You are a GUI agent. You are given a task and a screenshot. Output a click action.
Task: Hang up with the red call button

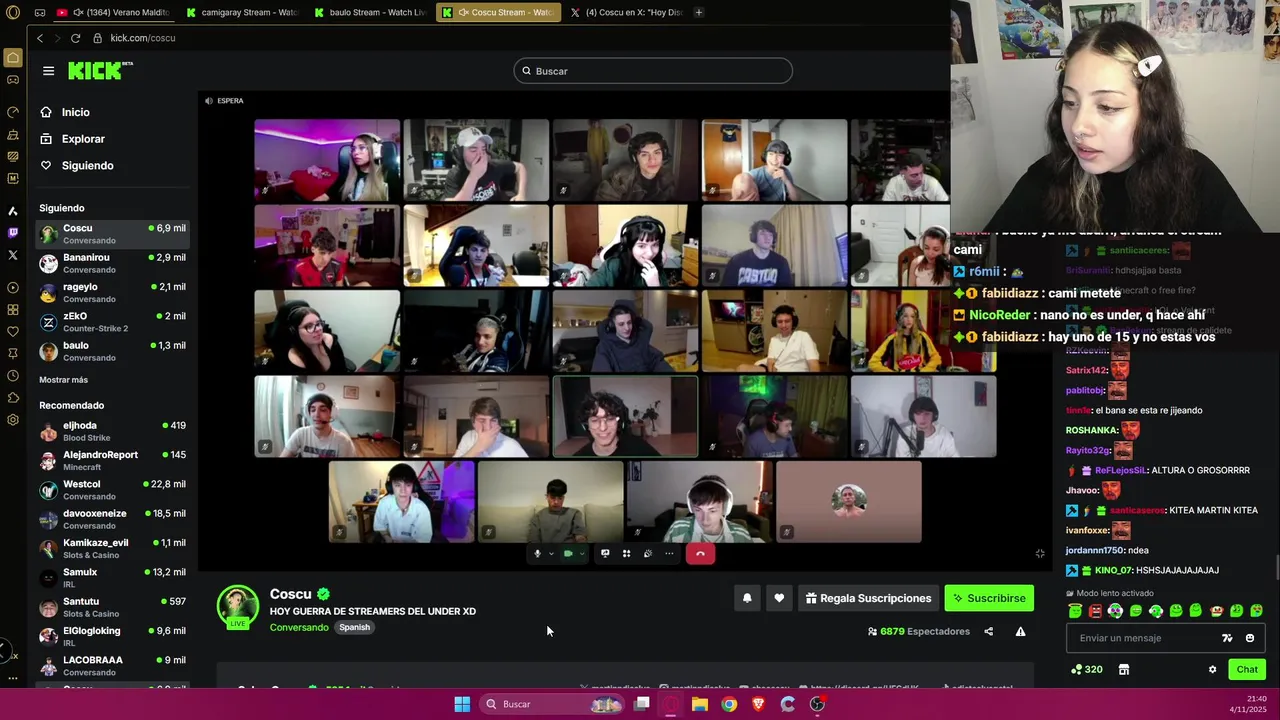click(700, 553)
